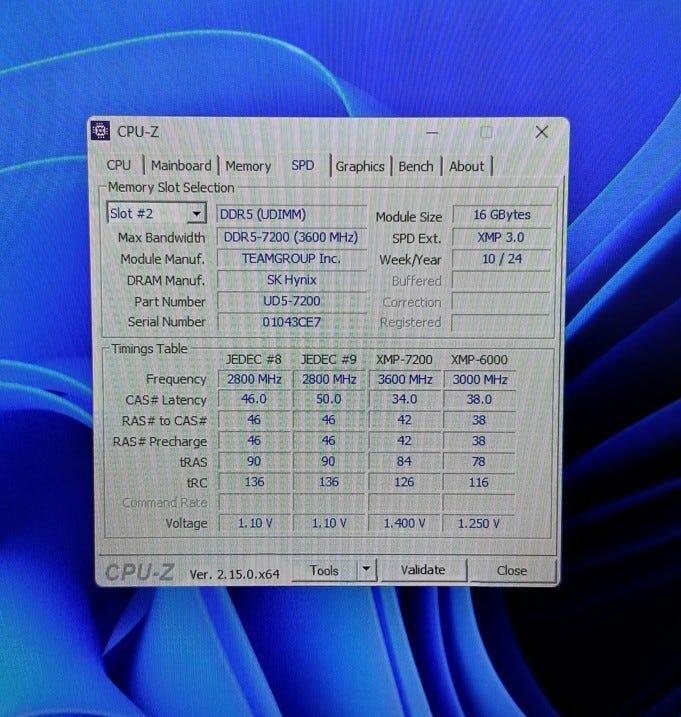This screenshot has height=717, width=681.
Task: Open the CPU tab
Action: click(x=119, y=166)
